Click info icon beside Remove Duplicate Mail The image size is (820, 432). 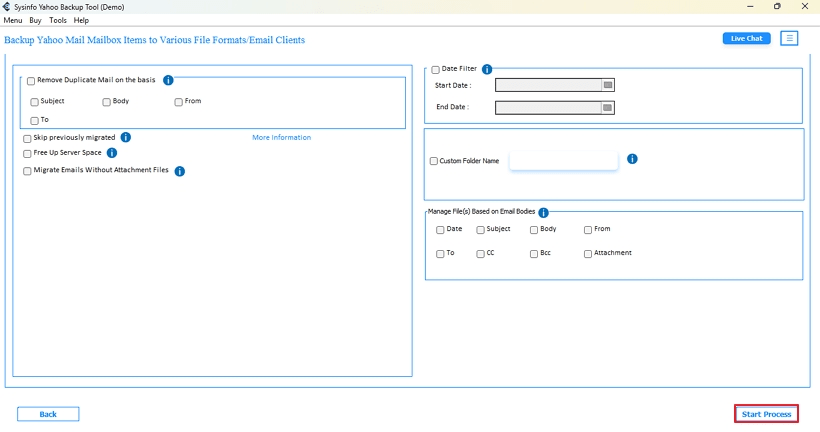pyautogui.click(x=168, y=80)
